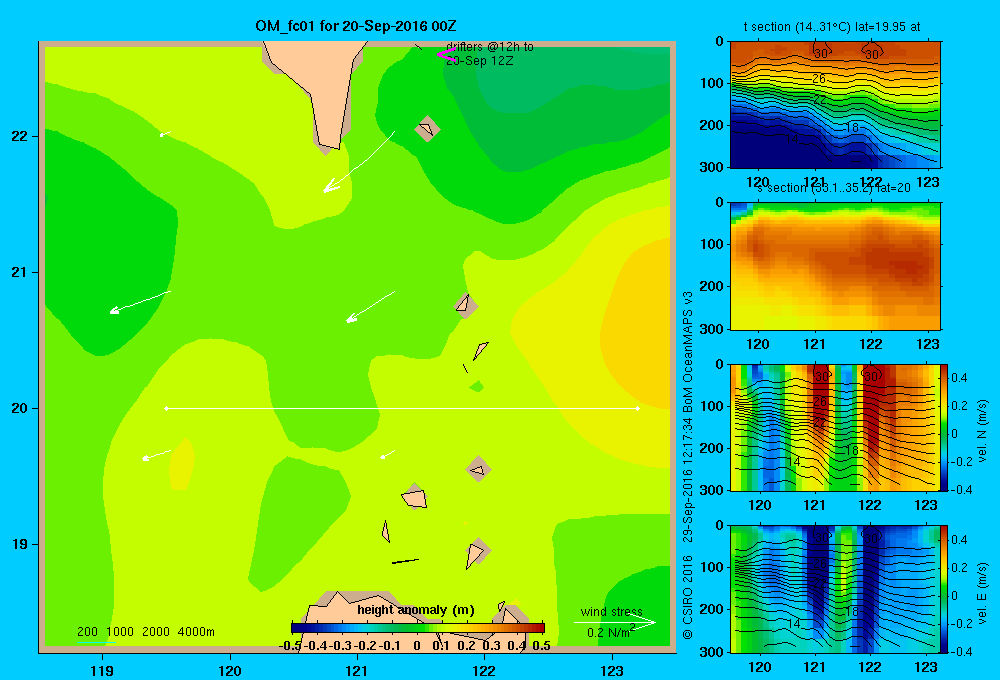Open the temperature section plot

click(x=835, y=104)
